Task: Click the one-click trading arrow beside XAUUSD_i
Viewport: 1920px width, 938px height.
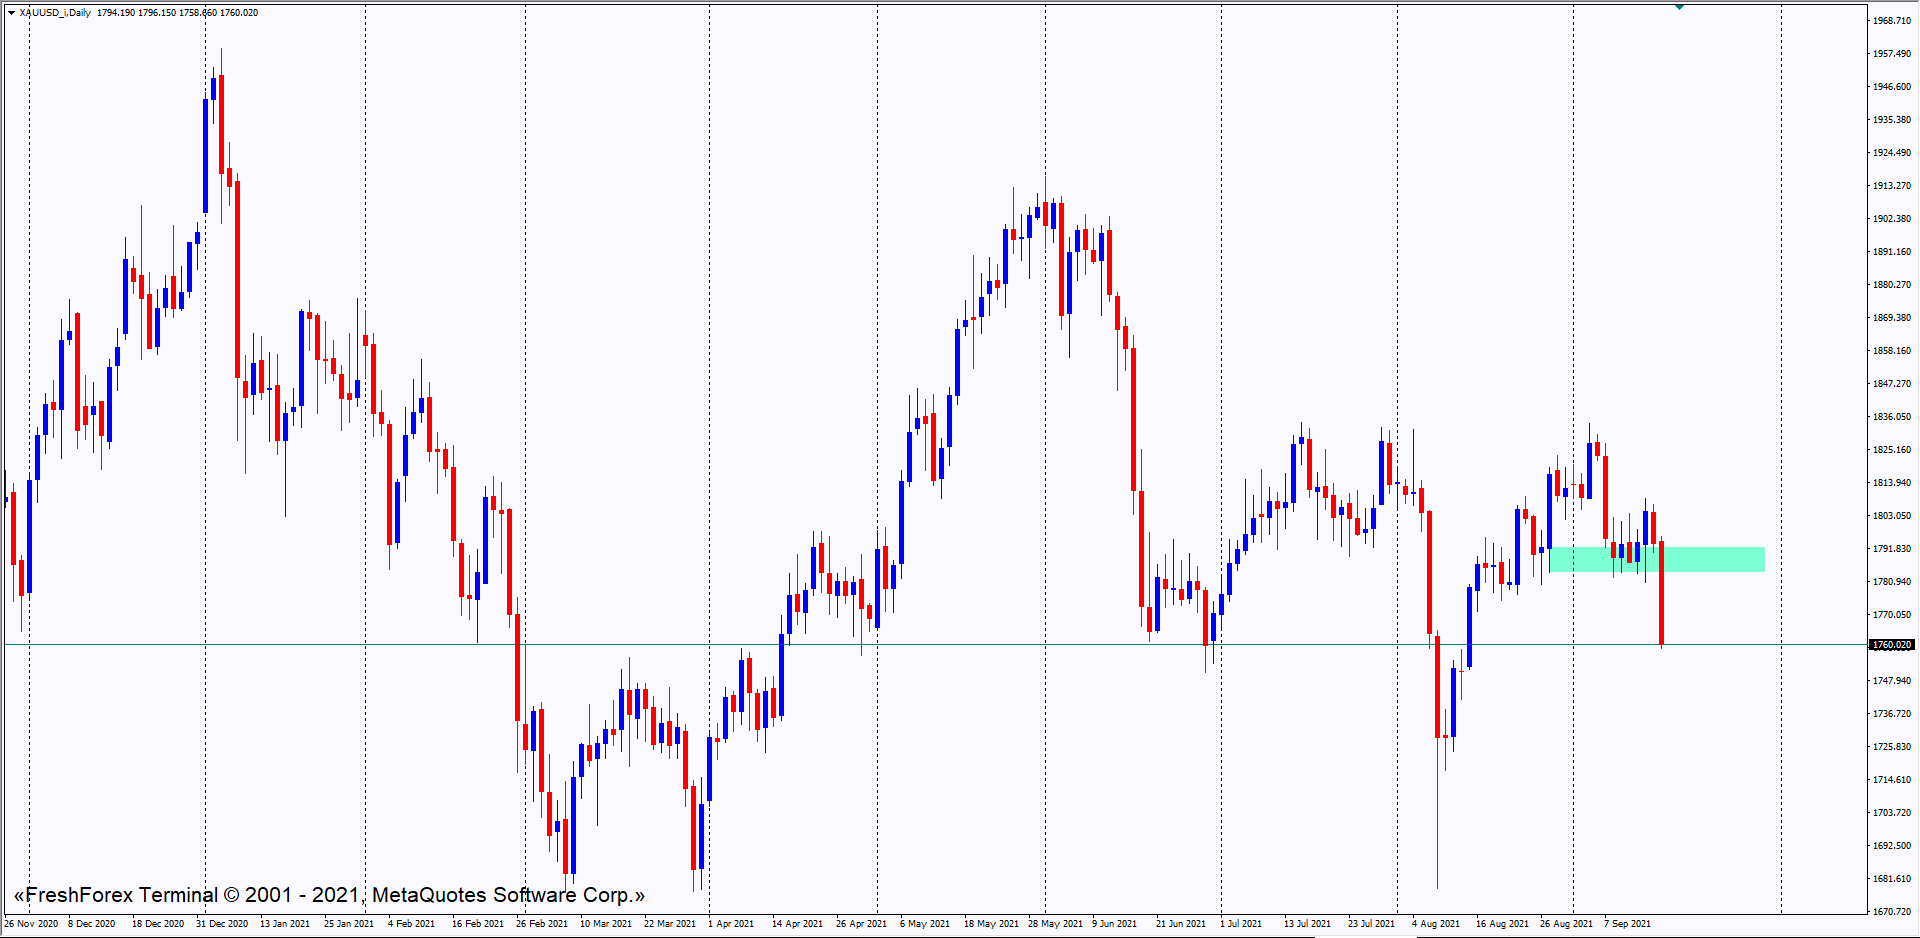Action: pyautogui.click(x=11, y=13)
